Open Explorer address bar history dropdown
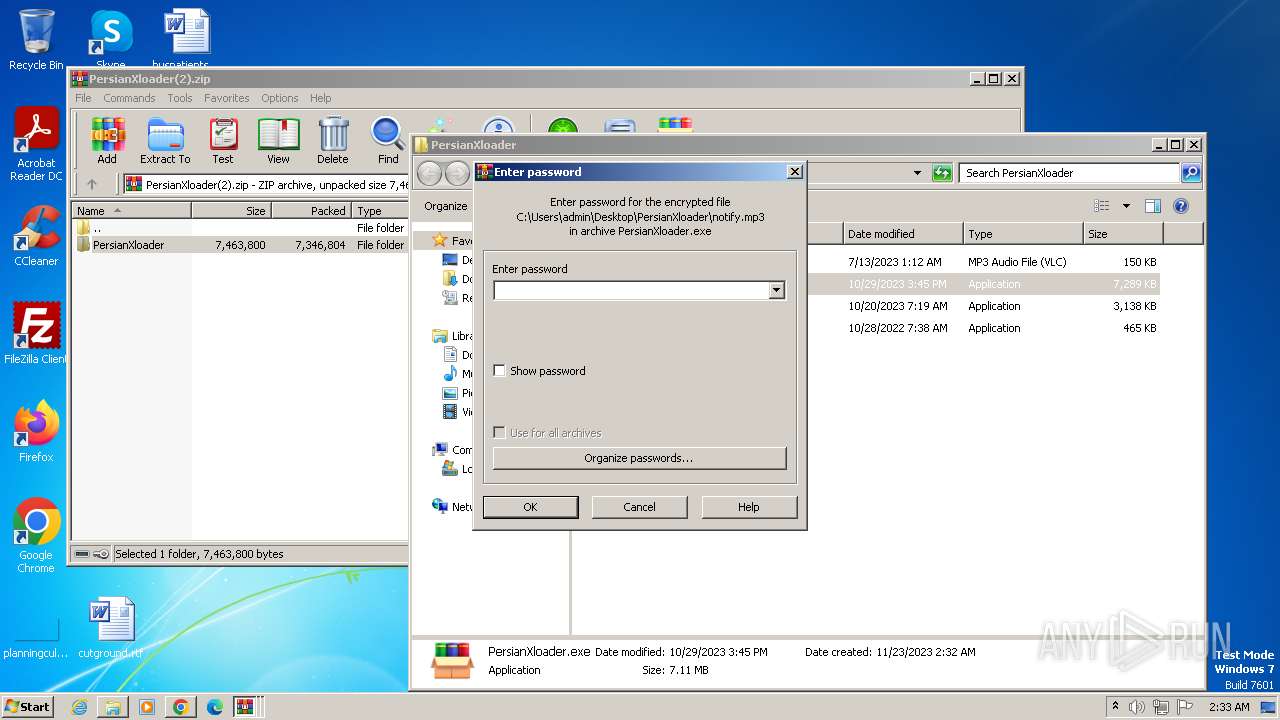Viewport: 1280px width, 720px height. (917, 173)
